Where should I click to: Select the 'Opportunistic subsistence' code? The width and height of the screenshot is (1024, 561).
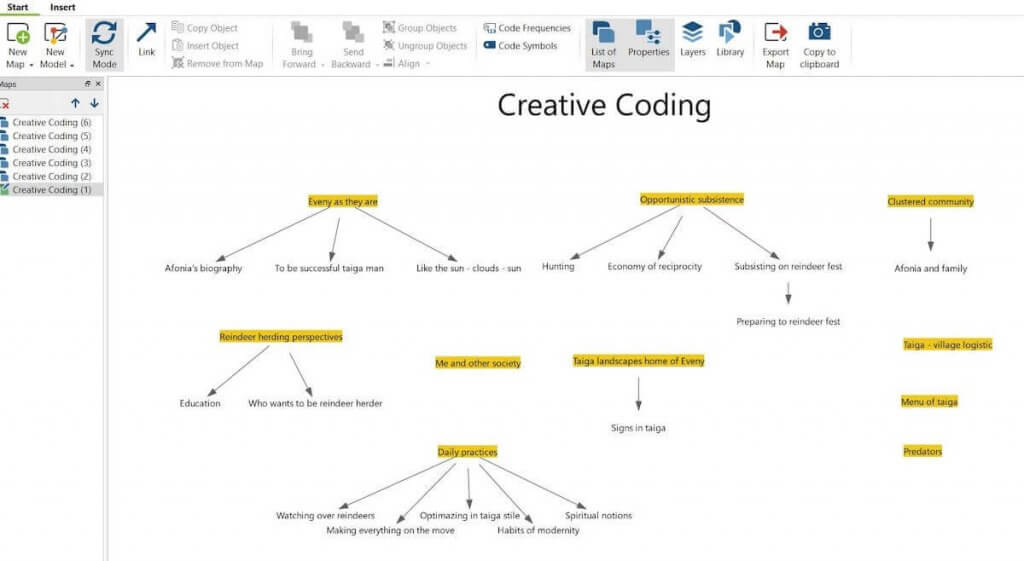pos(692,199)
